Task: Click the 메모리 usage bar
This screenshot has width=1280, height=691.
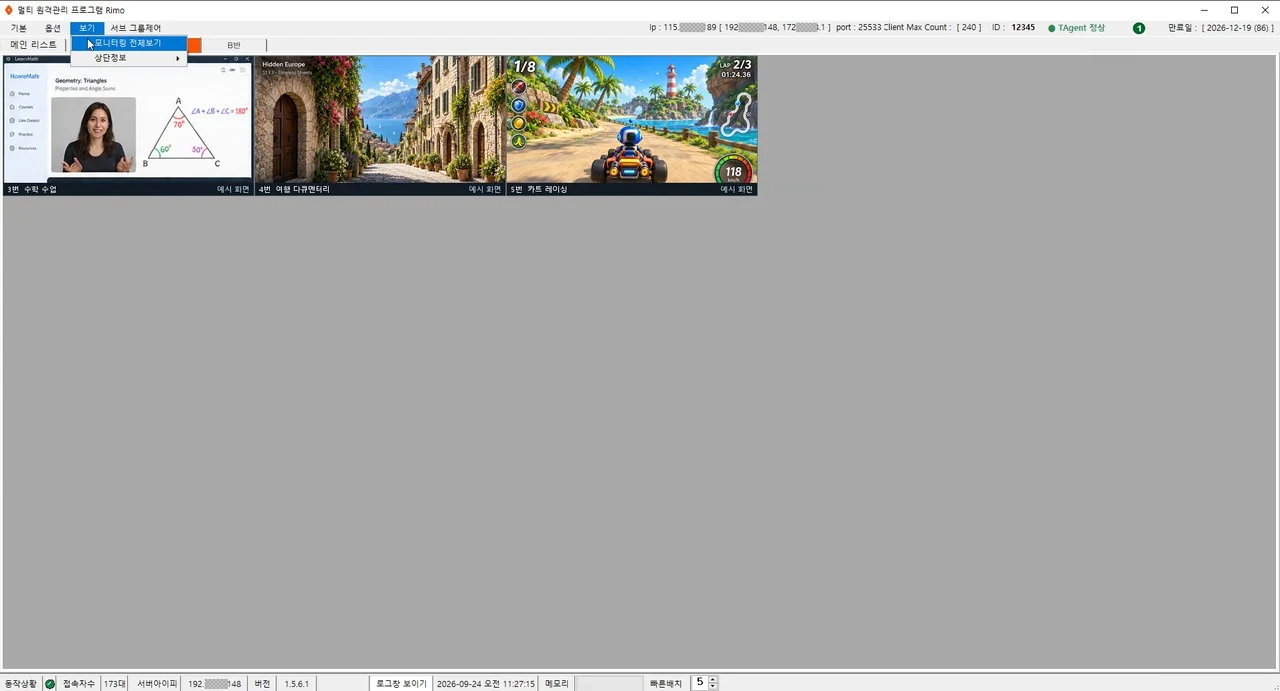Action: [609, 684]
